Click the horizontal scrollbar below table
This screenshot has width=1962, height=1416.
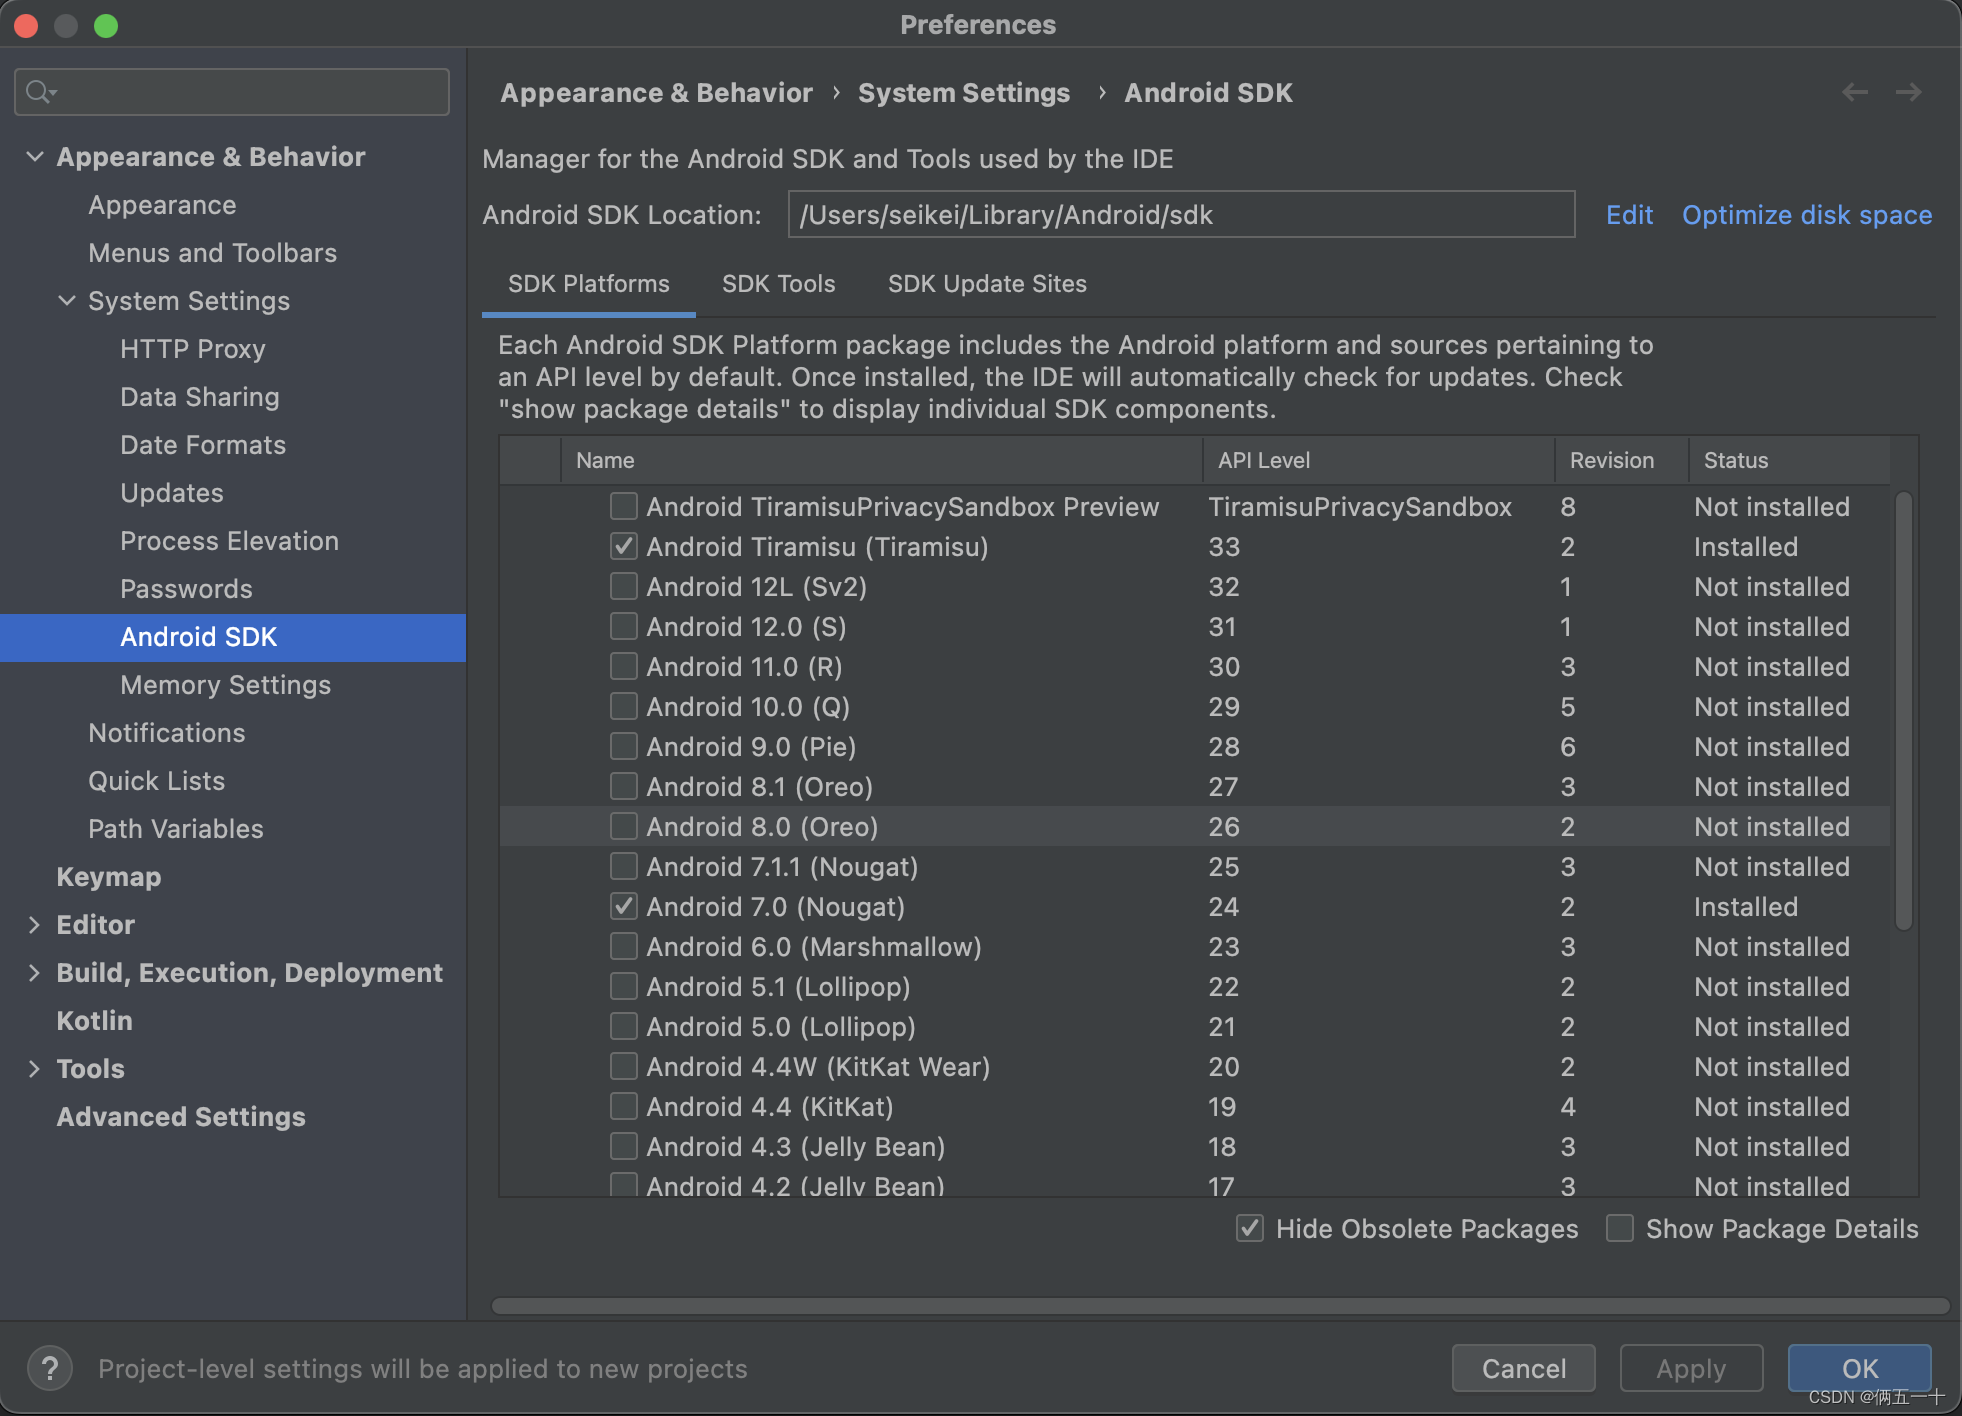[x=1220, y=1306]
